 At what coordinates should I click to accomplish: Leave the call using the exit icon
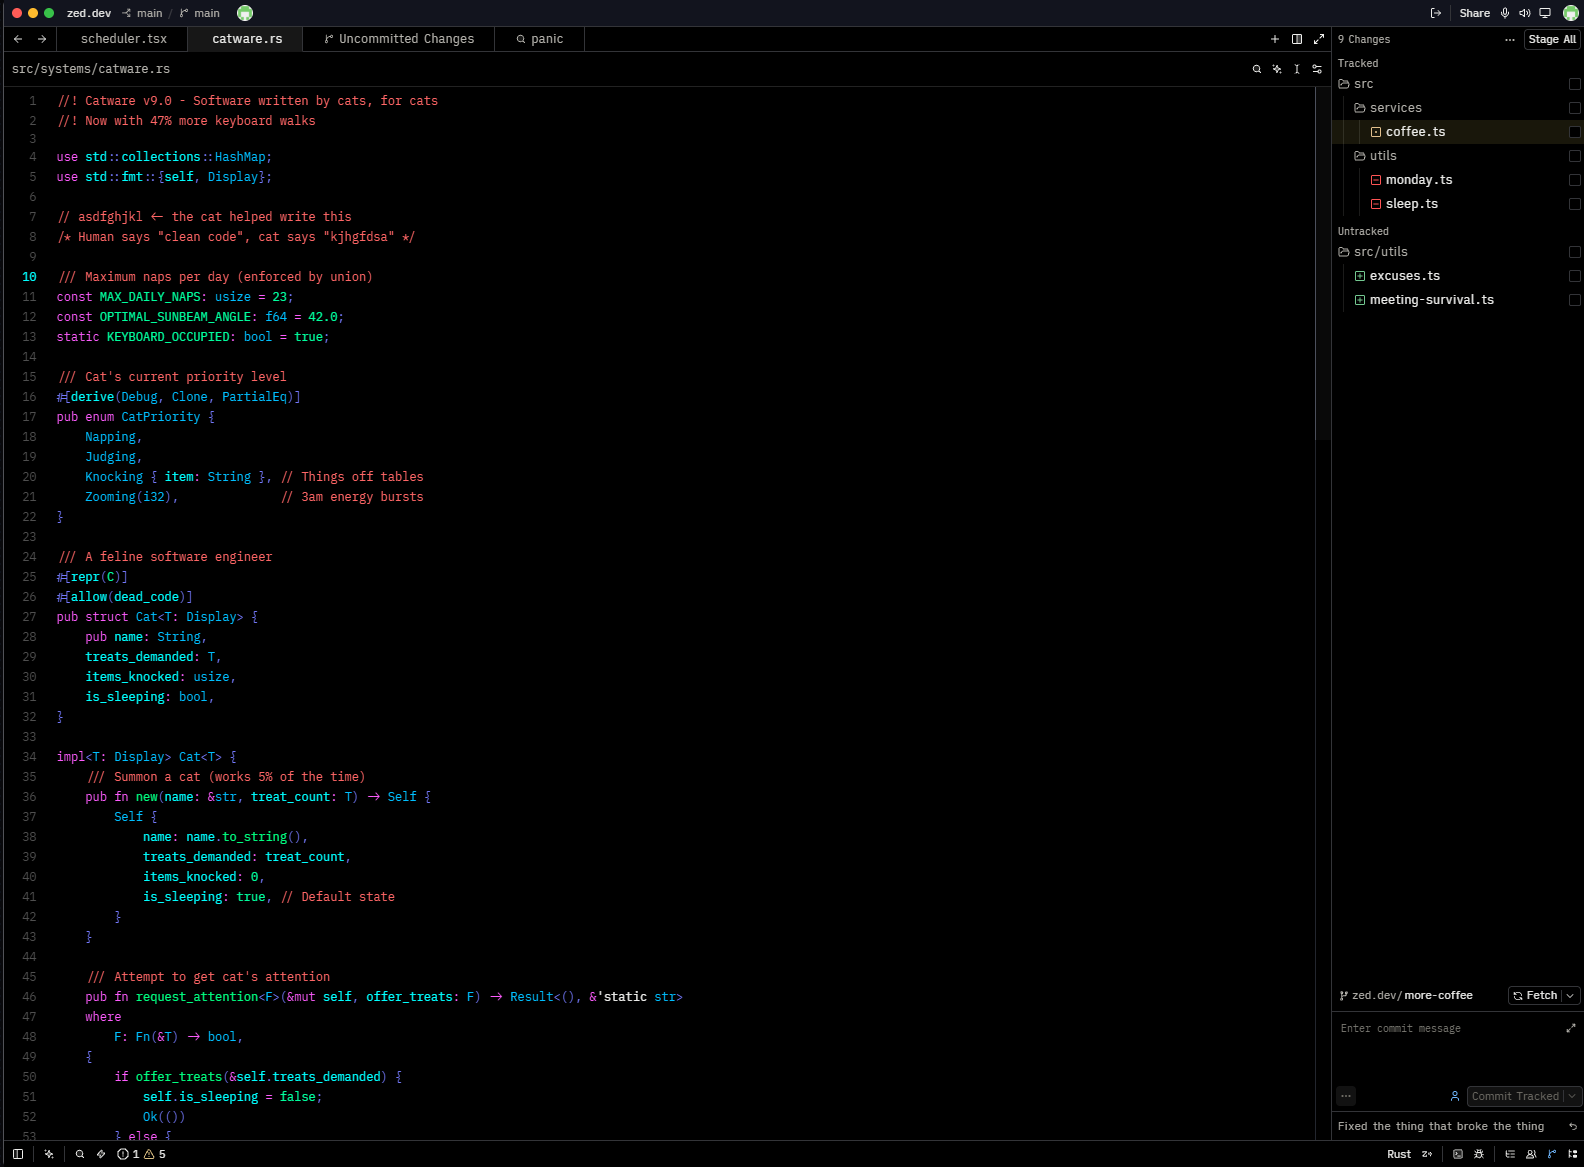[x=1436, y=13]
